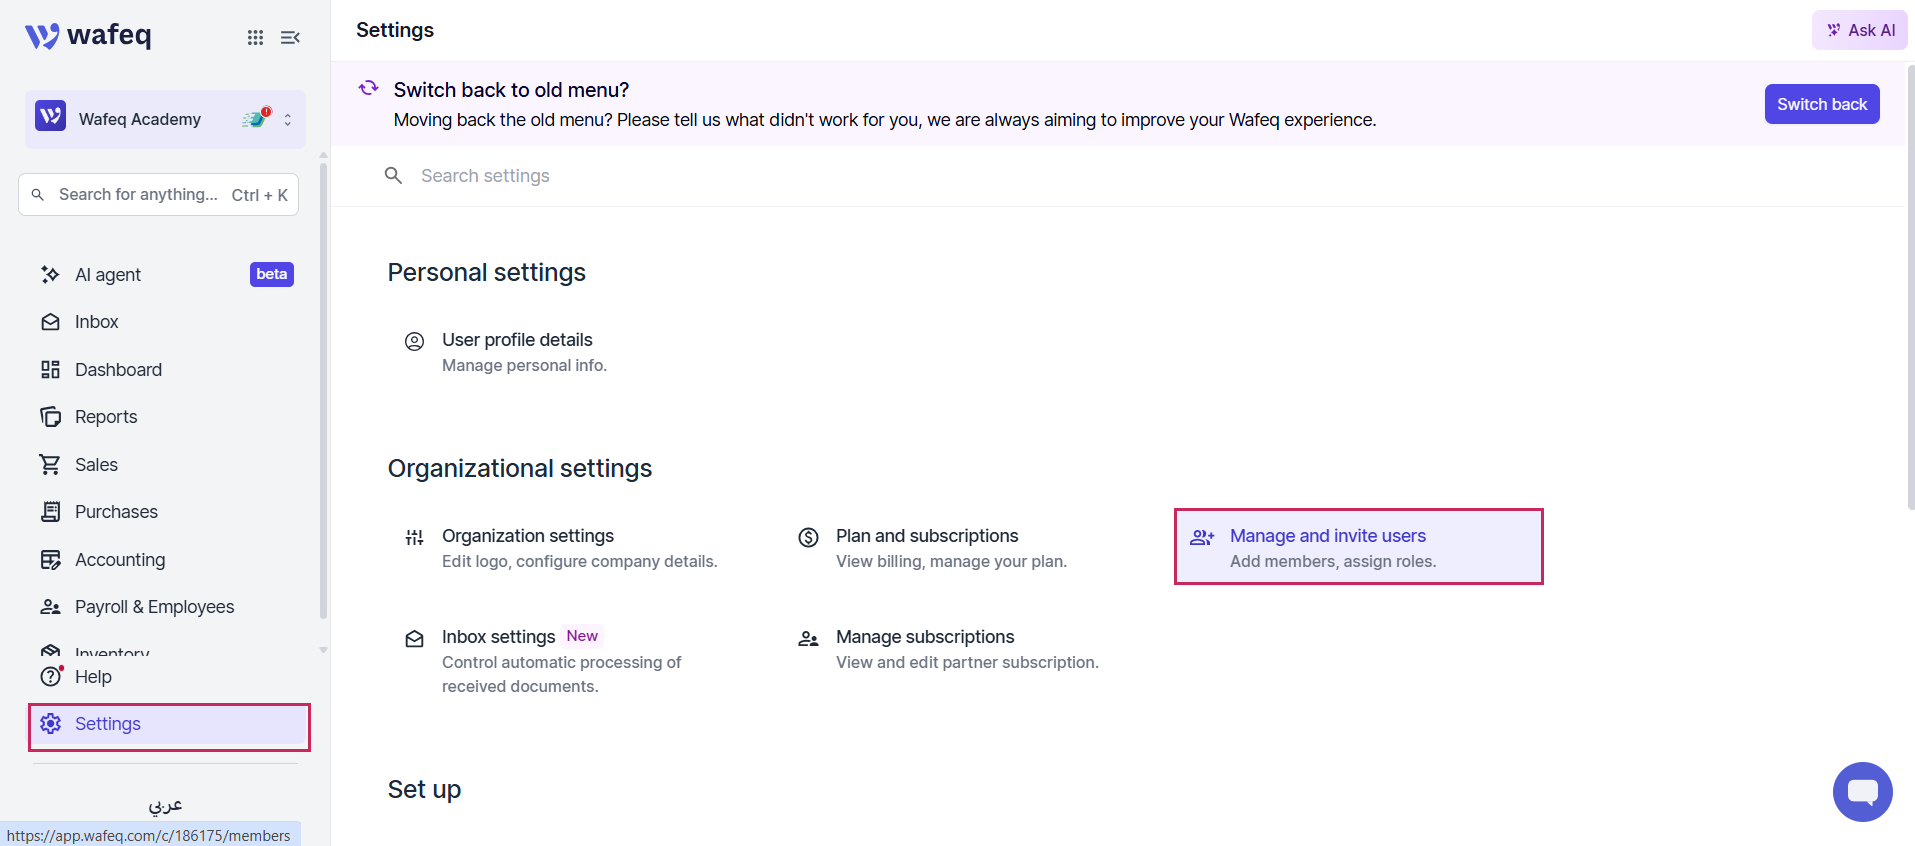Collapse the sidebar menu icon
Screen dimensions: 1915x846
[x=290, y=37]
